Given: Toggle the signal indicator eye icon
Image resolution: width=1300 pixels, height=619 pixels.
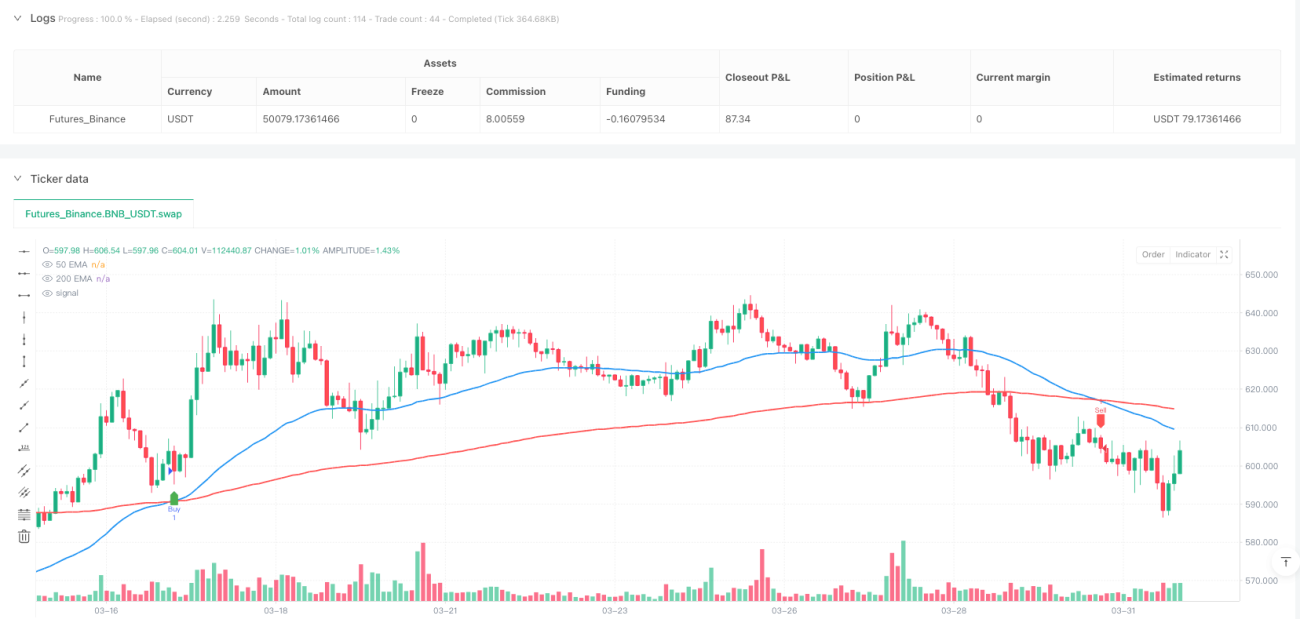Looking at the screenshot, I should 47,293.
